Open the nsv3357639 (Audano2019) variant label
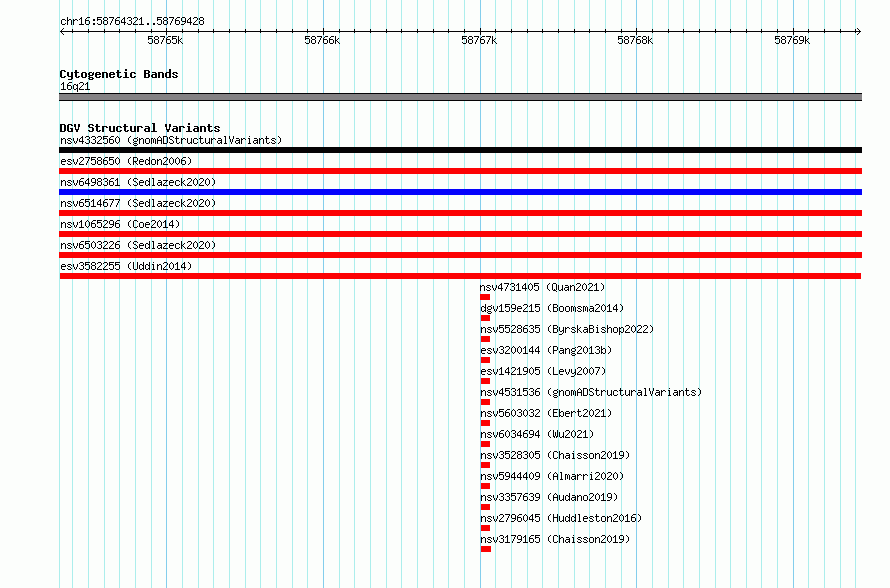The width and height of the screenshot is (890, 588). click(x=549, y=497)
